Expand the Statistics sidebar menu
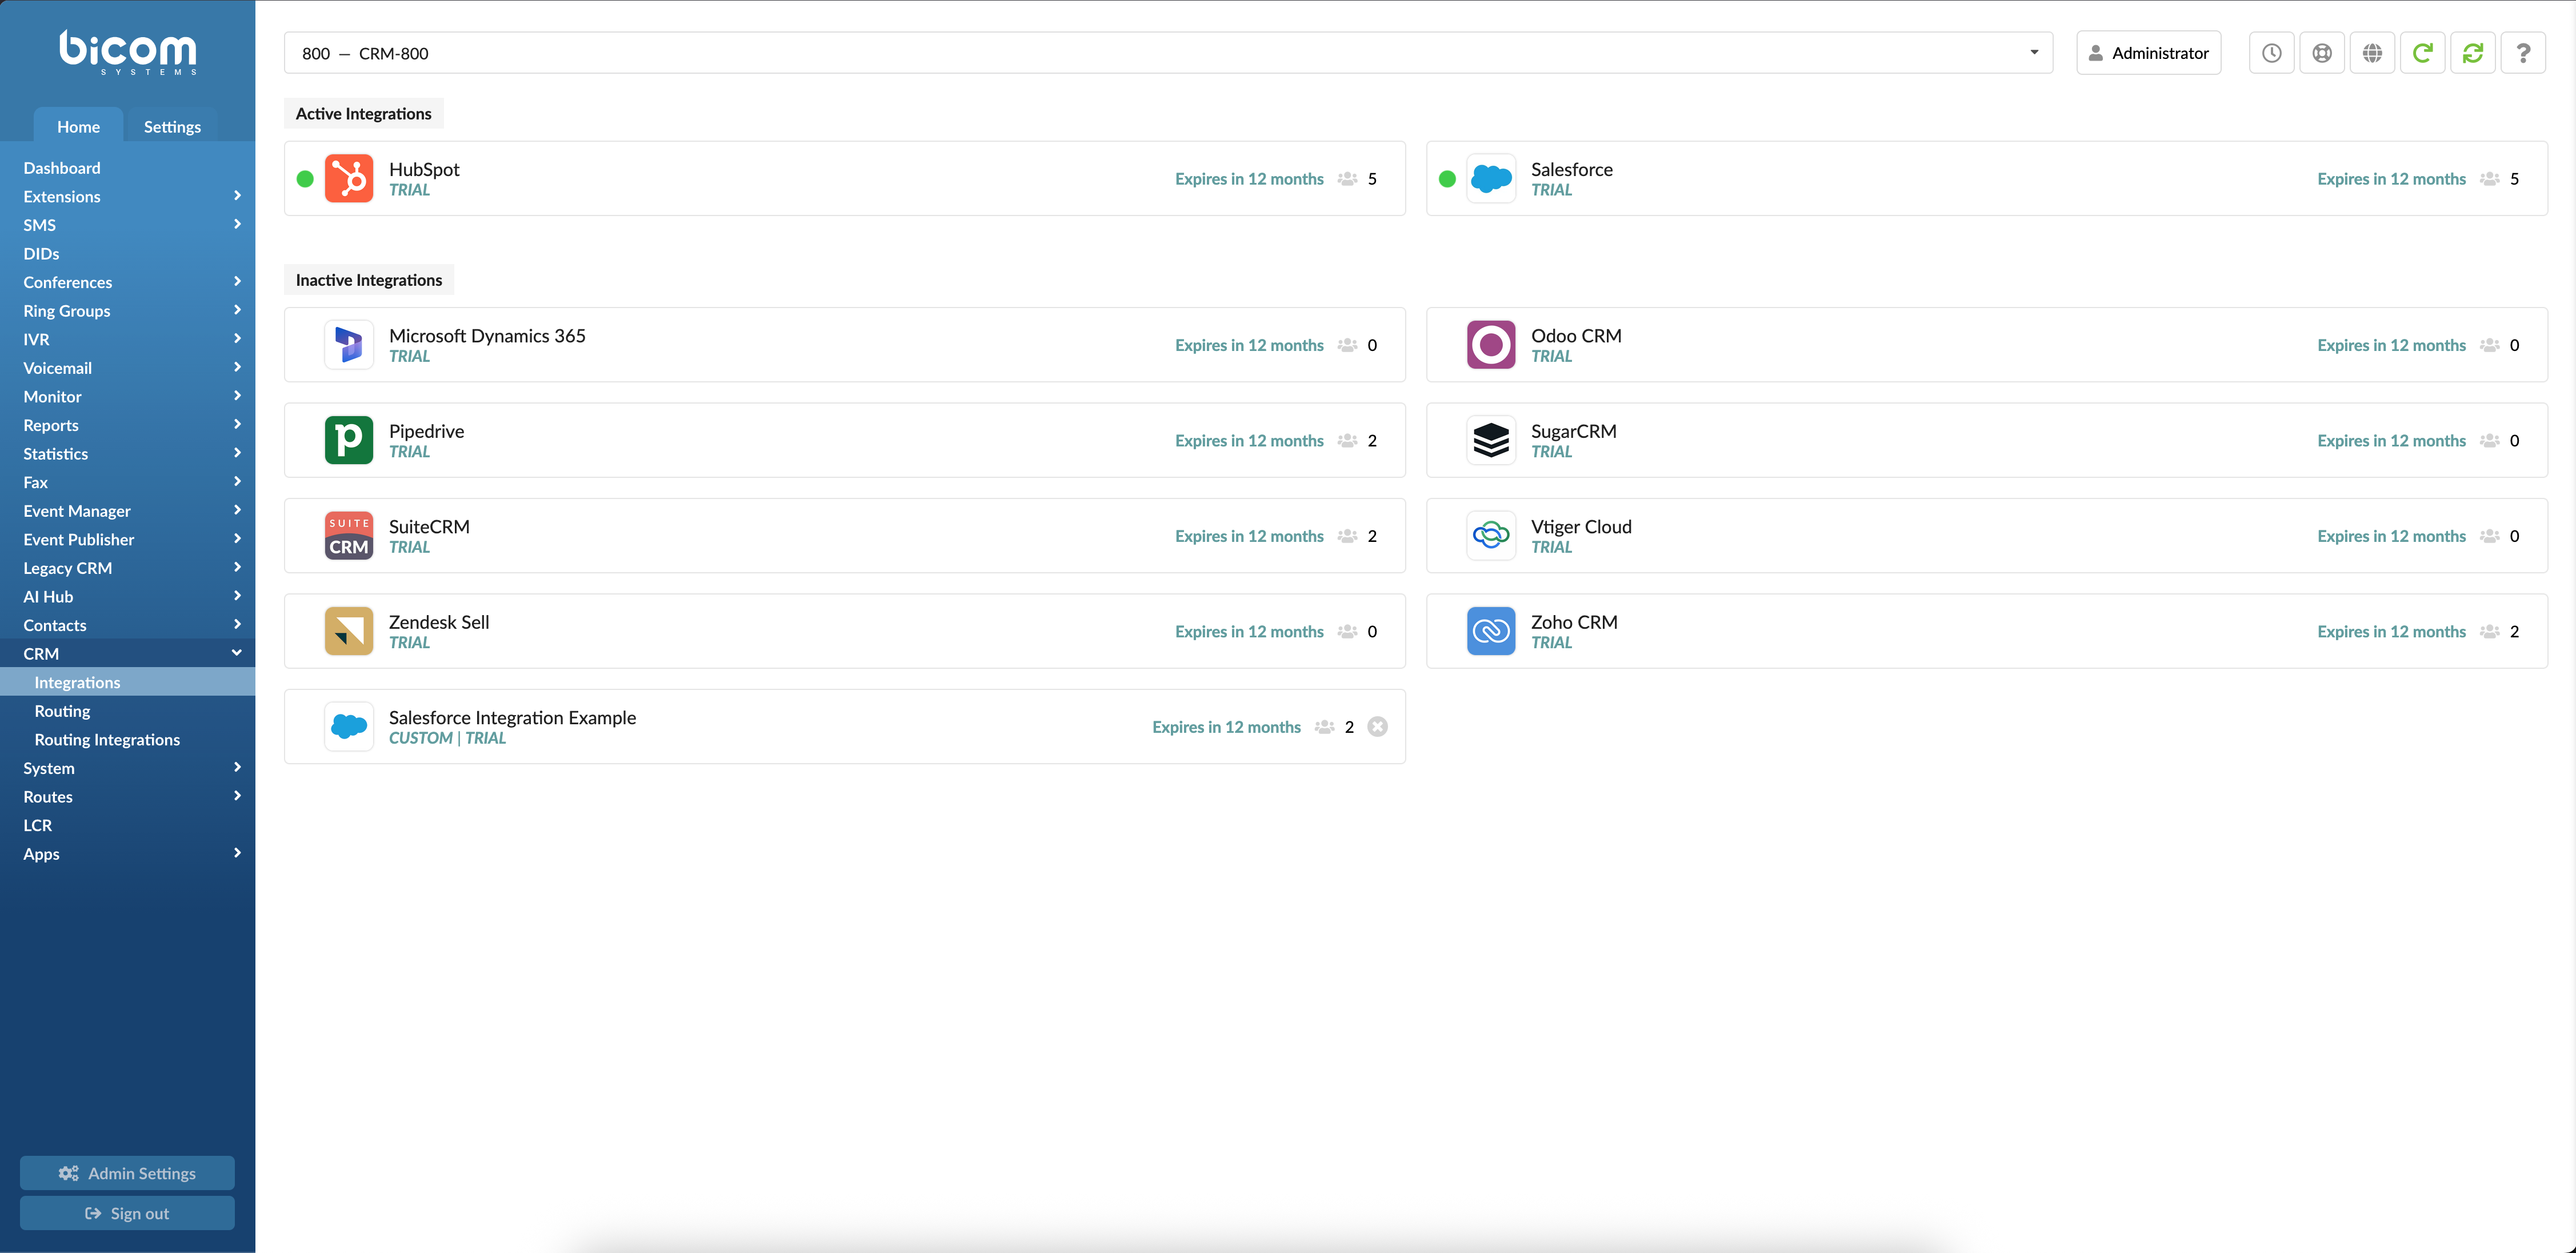This screenshot has width=2576, height=1253. coord(128,454)
